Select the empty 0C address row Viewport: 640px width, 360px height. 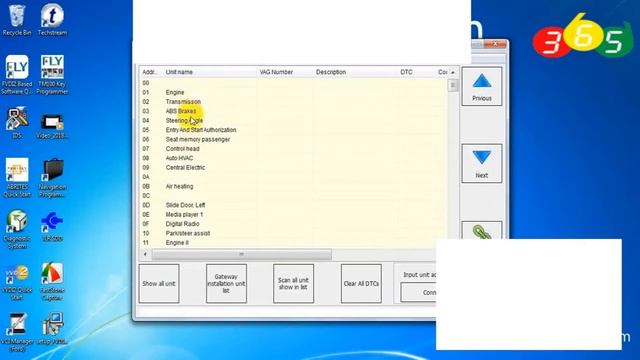tap(293, 196)
